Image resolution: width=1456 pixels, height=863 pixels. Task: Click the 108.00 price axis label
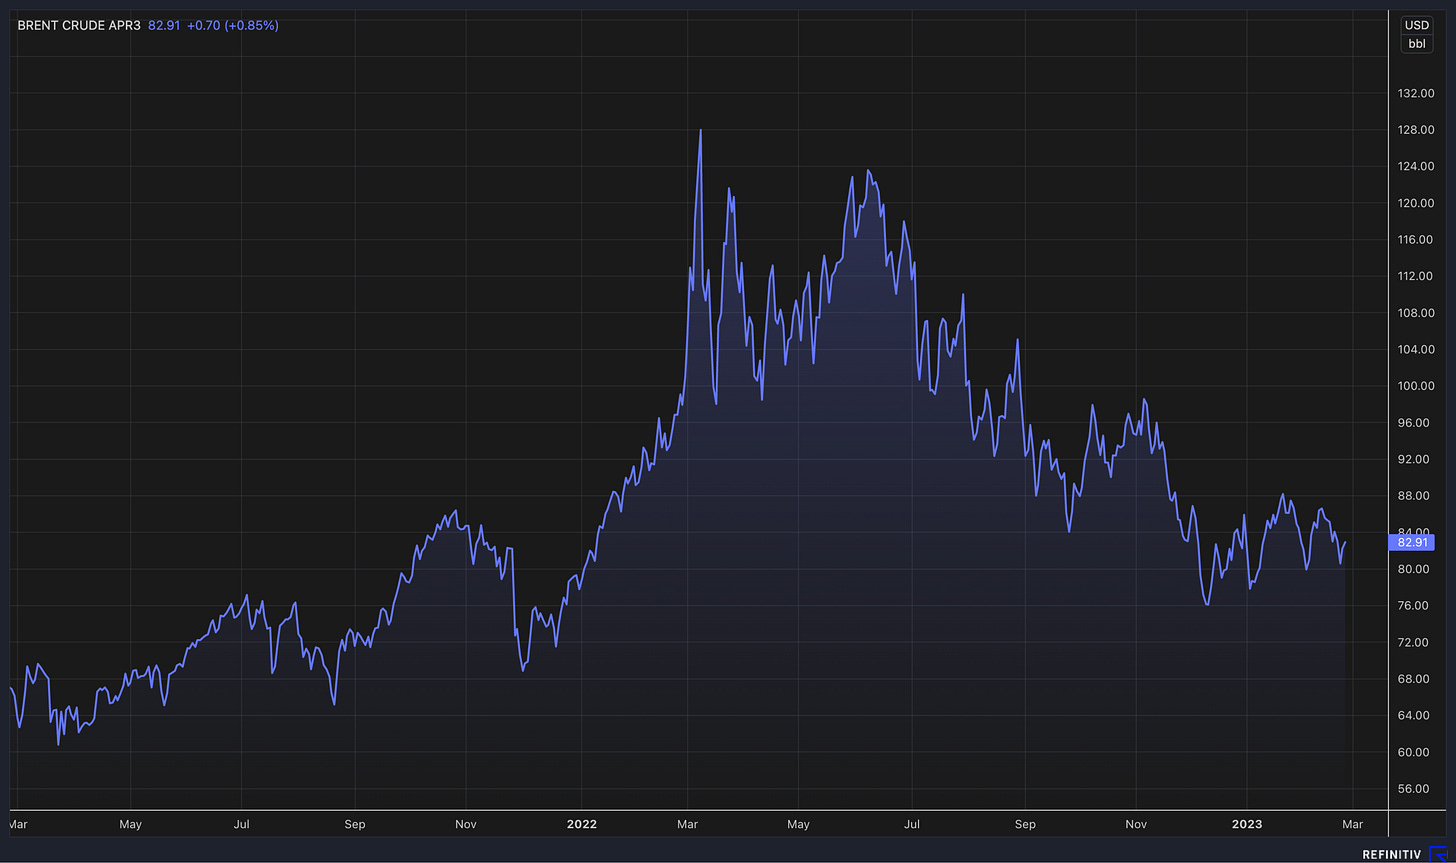(1416, 313)
